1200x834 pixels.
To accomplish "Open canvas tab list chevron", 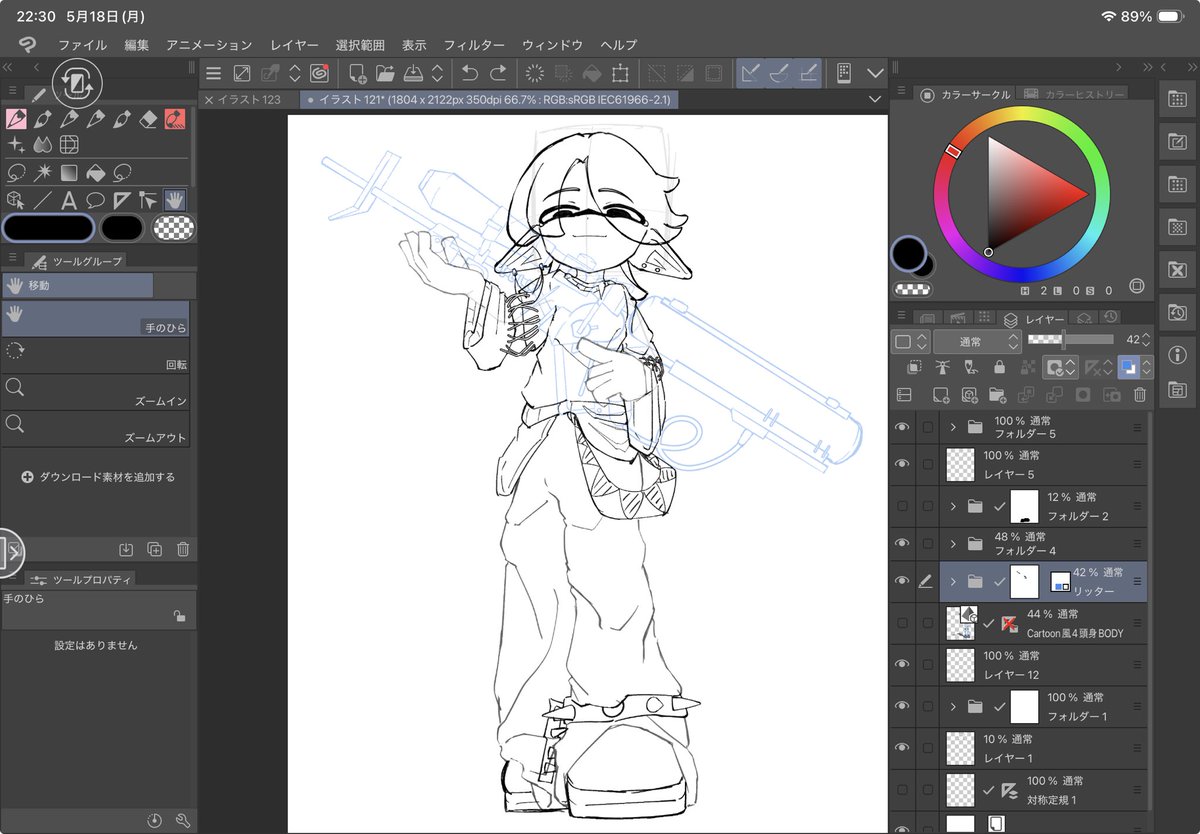I will pos(875,99).
